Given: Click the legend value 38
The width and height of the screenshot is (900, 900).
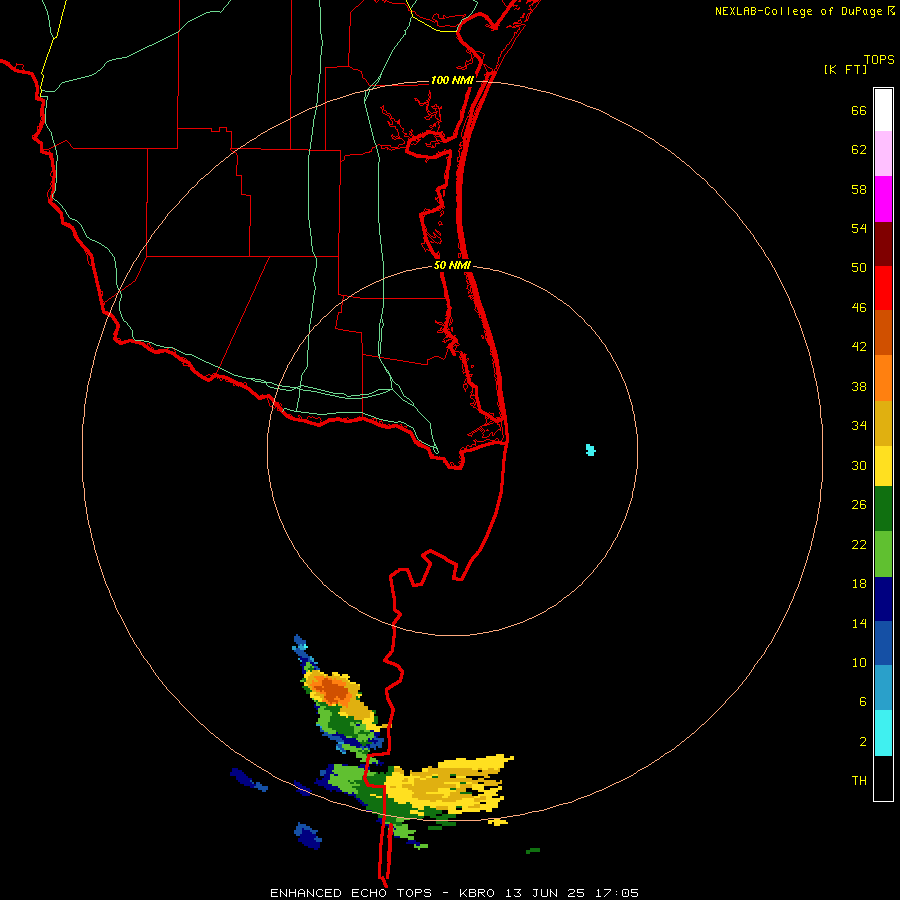Looking at the screenshot, I should (x=859, y=387).
